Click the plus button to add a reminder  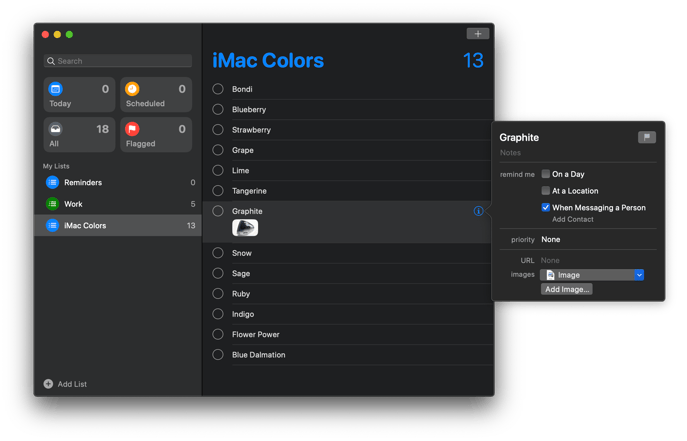click(478, 34)
